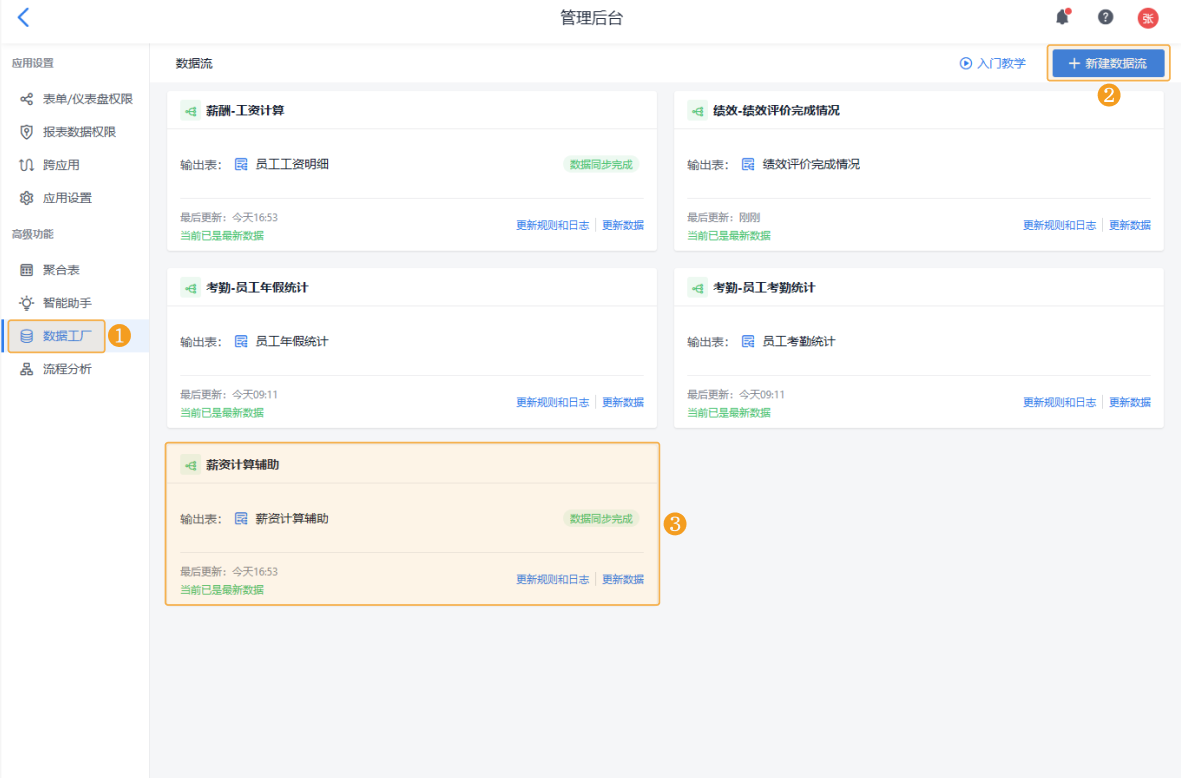This screenshot has width=1181, height=778.
Task: Click 更新数据 for 薪资计算辅助
Action: tap(623, 579)
